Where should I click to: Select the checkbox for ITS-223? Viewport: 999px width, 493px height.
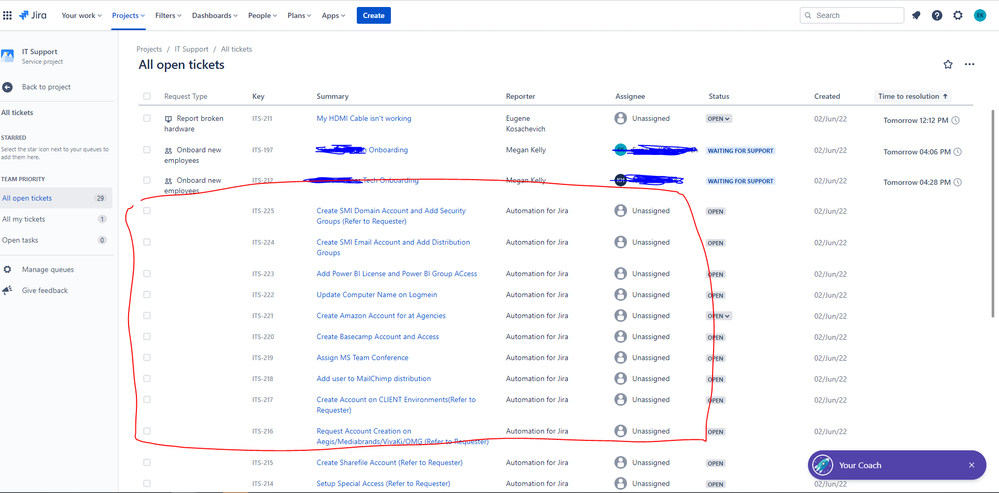tap(147, 273)
